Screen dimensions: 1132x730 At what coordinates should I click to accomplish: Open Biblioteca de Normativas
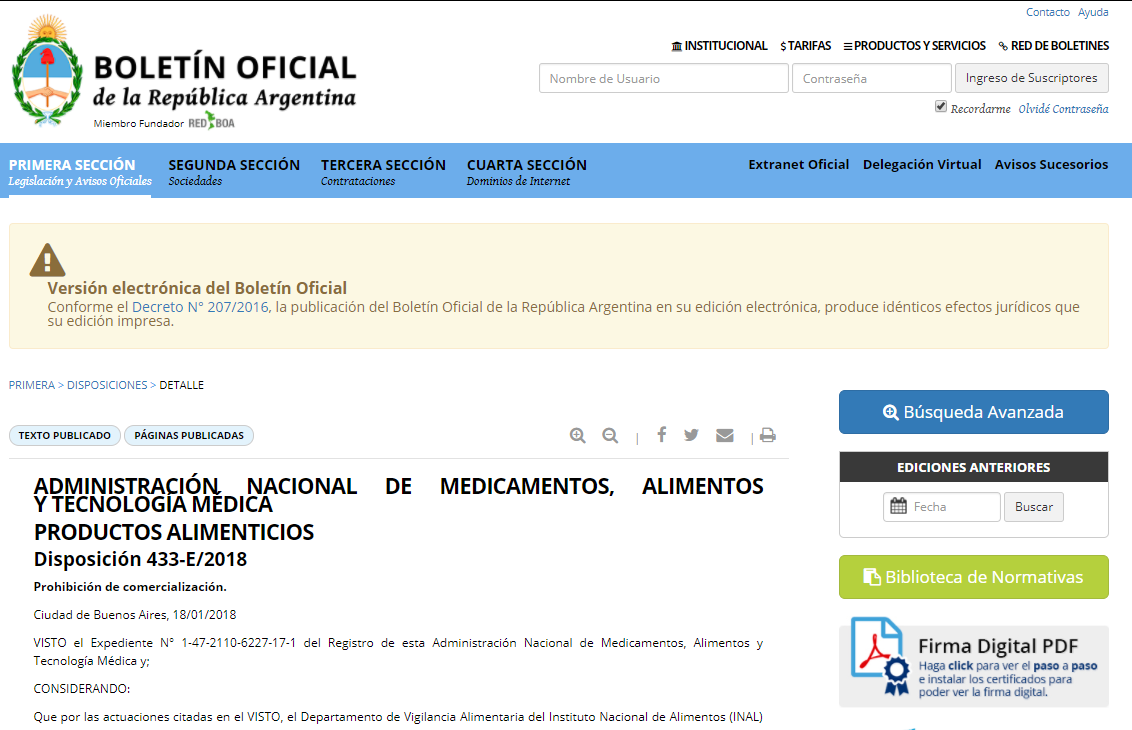coord(973,577)
